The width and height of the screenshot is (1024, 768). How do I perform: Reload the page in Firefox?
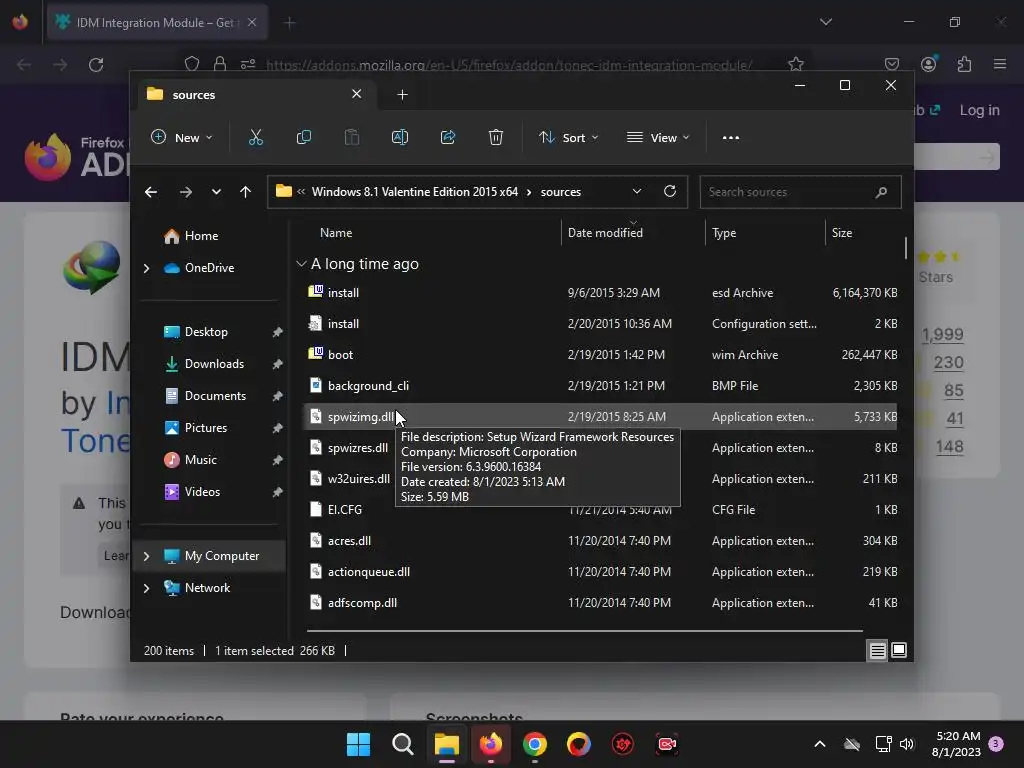pos(96,65)
